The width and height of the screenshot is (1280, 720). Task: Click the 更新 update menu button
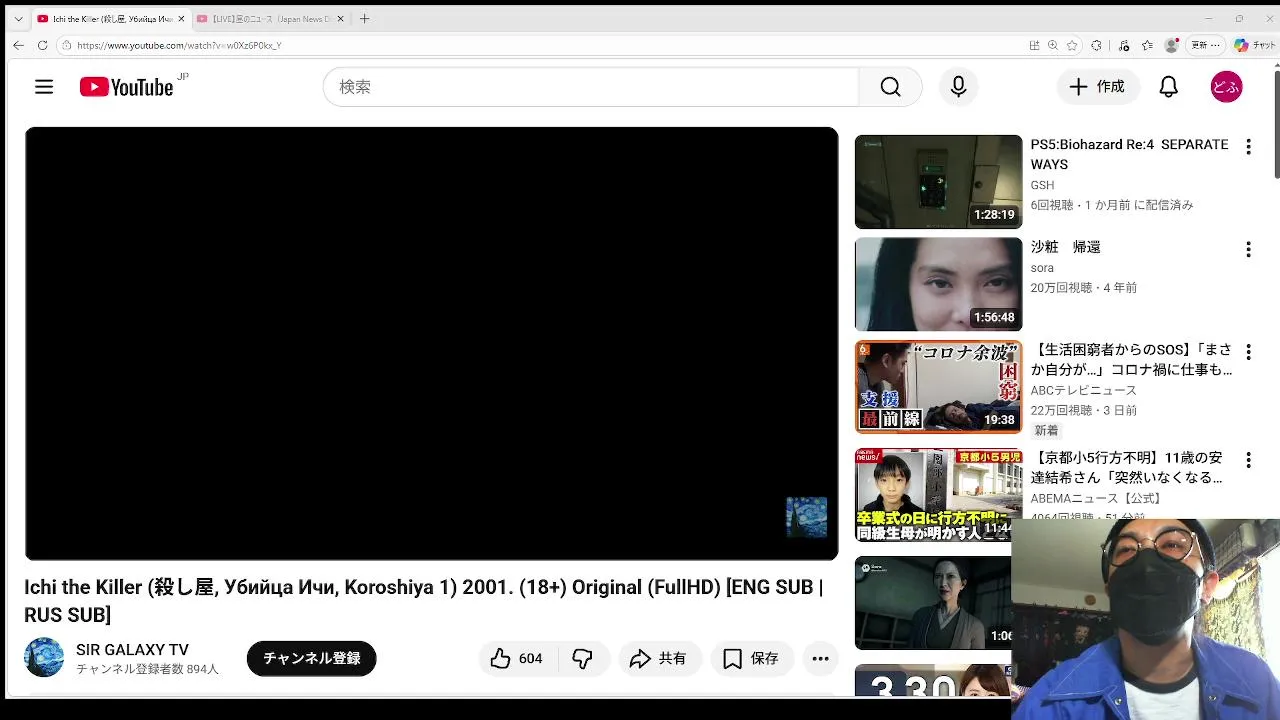(1205, 45)
